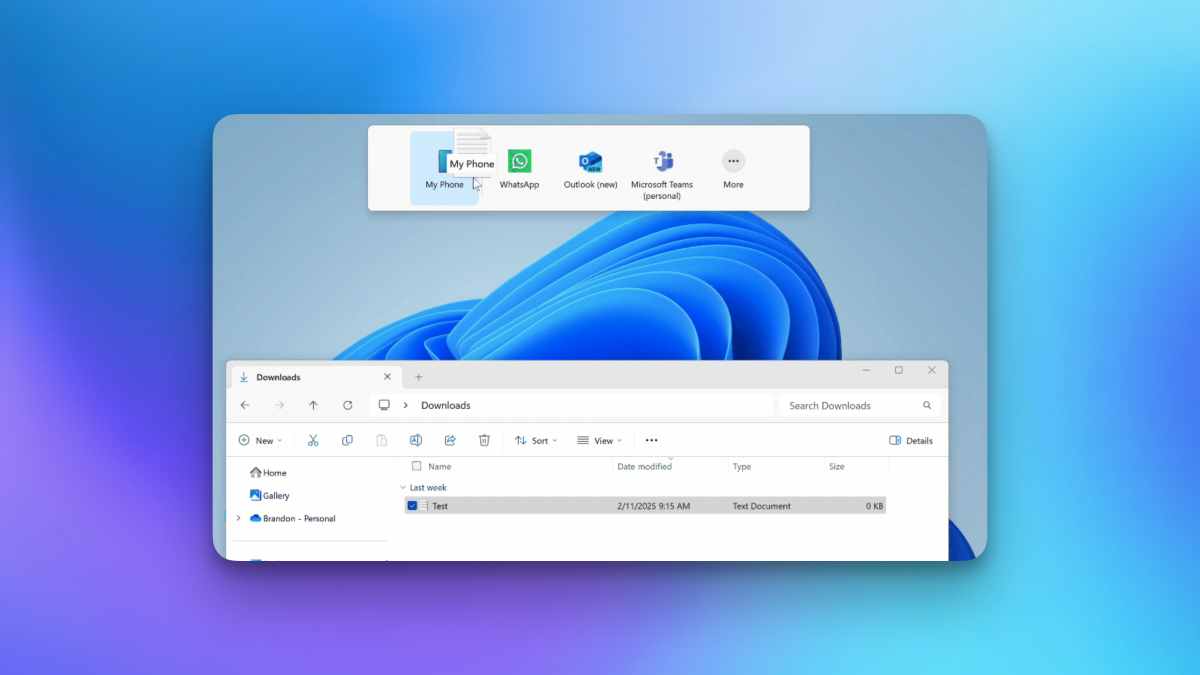This screenshot has width=1200, height=675.
Task: Click the Paste clipboard icon
Action: [381, 440]
